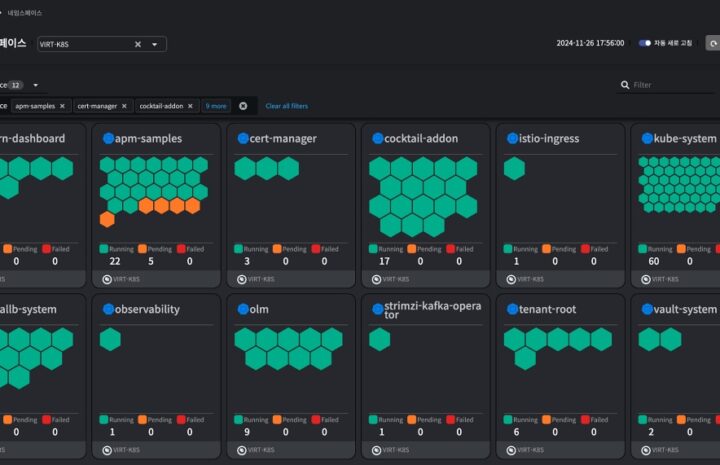Open the tenant-root namespace card title
The height and width of the screenshot is (465, 720).
coord(547,309)
